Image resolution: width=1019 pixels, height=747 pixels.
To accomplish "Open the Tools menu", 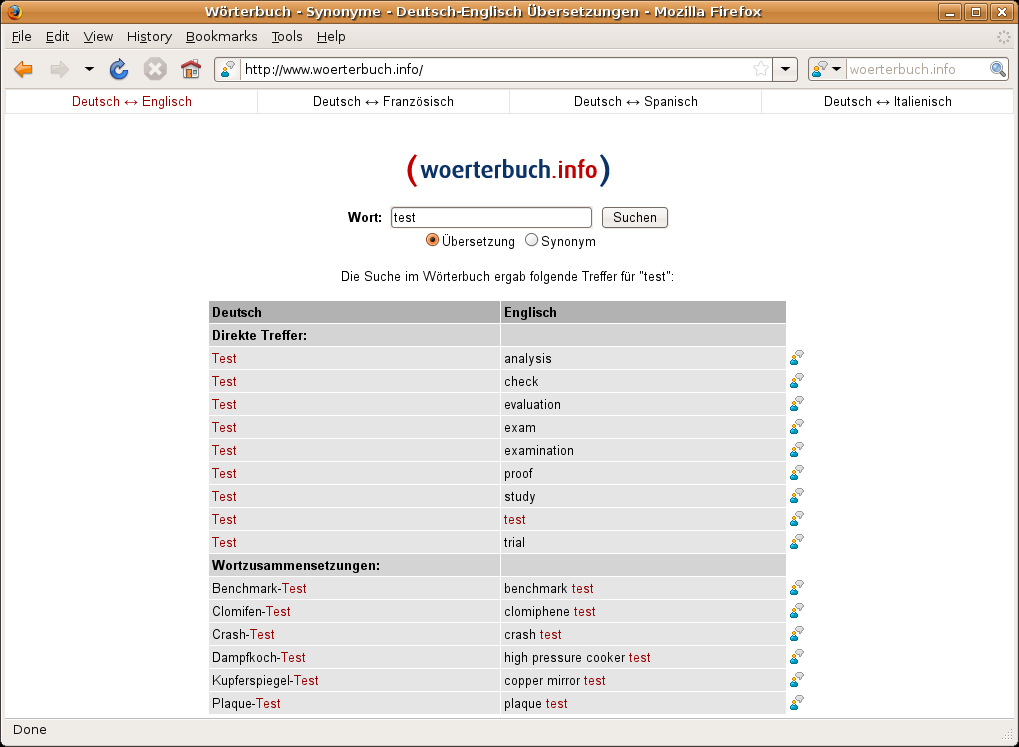I will 287,37.
